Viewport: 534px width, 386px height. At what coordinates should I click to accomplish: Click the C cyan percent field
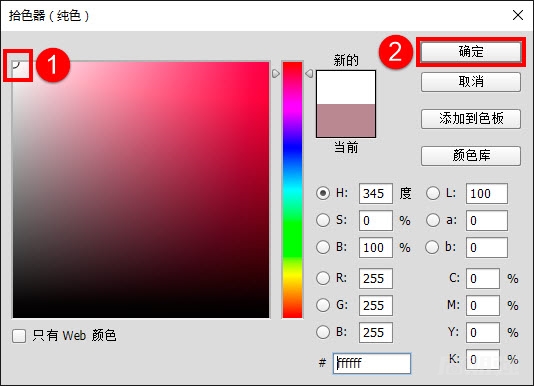click(x=483, y=278)
